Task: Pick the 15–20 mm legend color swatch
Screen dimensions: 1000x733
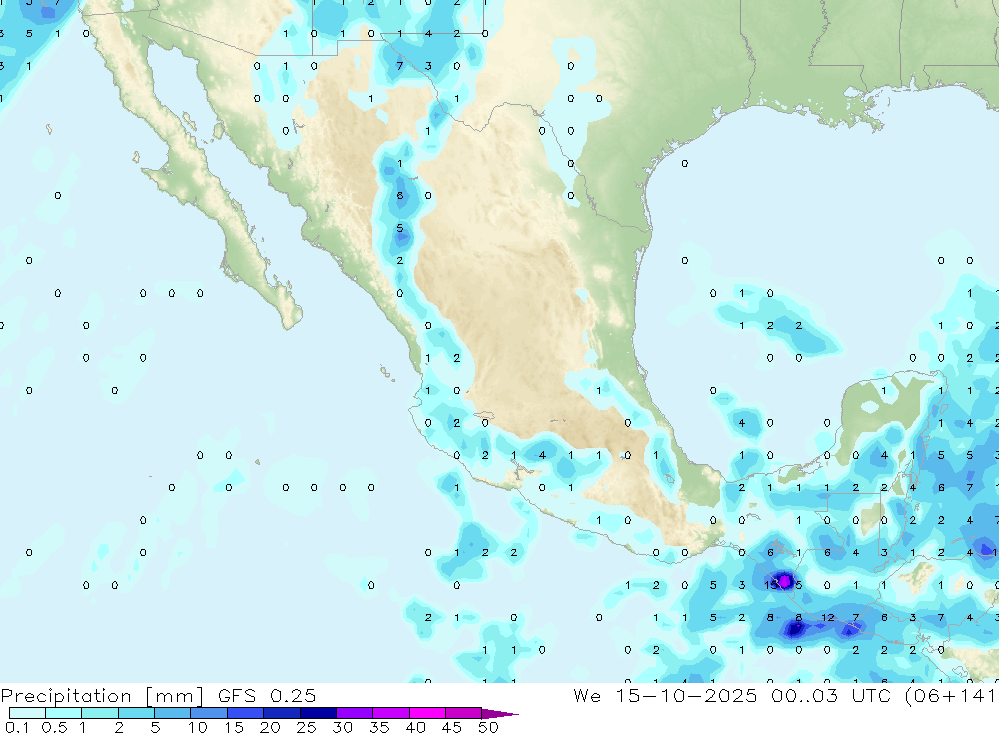Action: click(x=246, y=713)
